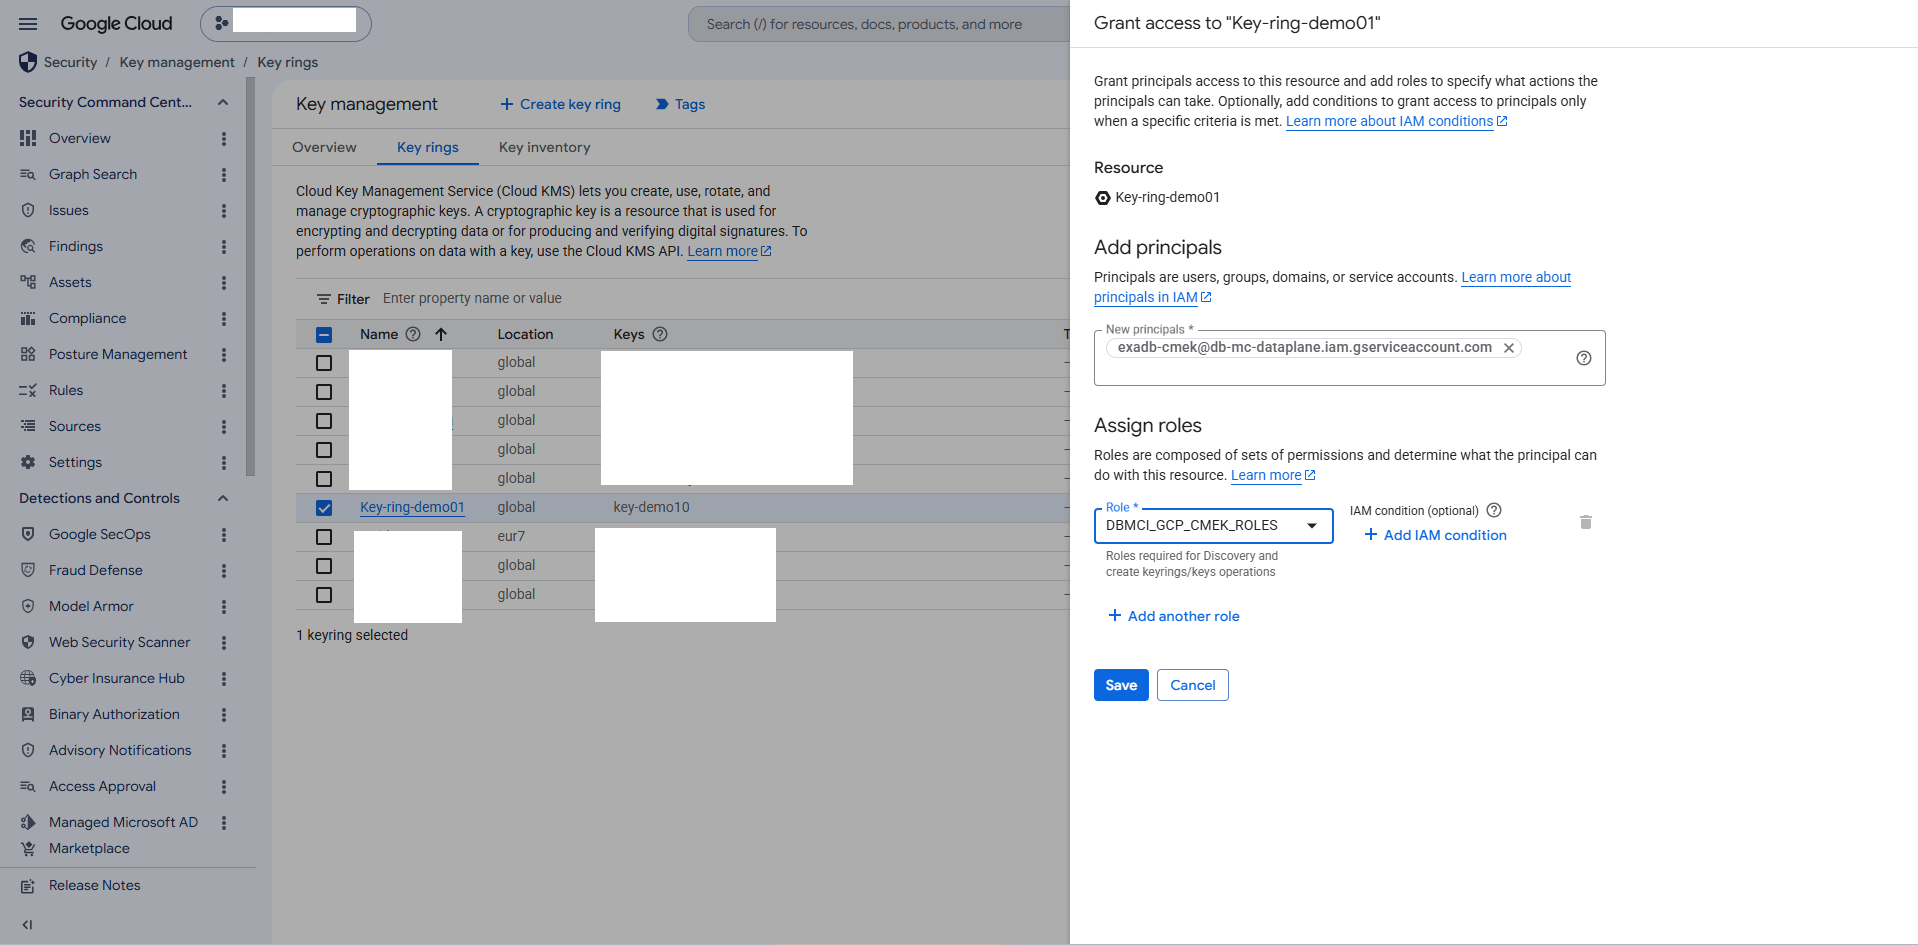The height and width of the screenshot is (945, 1918).
Task: Click the Issues shield icon
Action: coord(28,210)
